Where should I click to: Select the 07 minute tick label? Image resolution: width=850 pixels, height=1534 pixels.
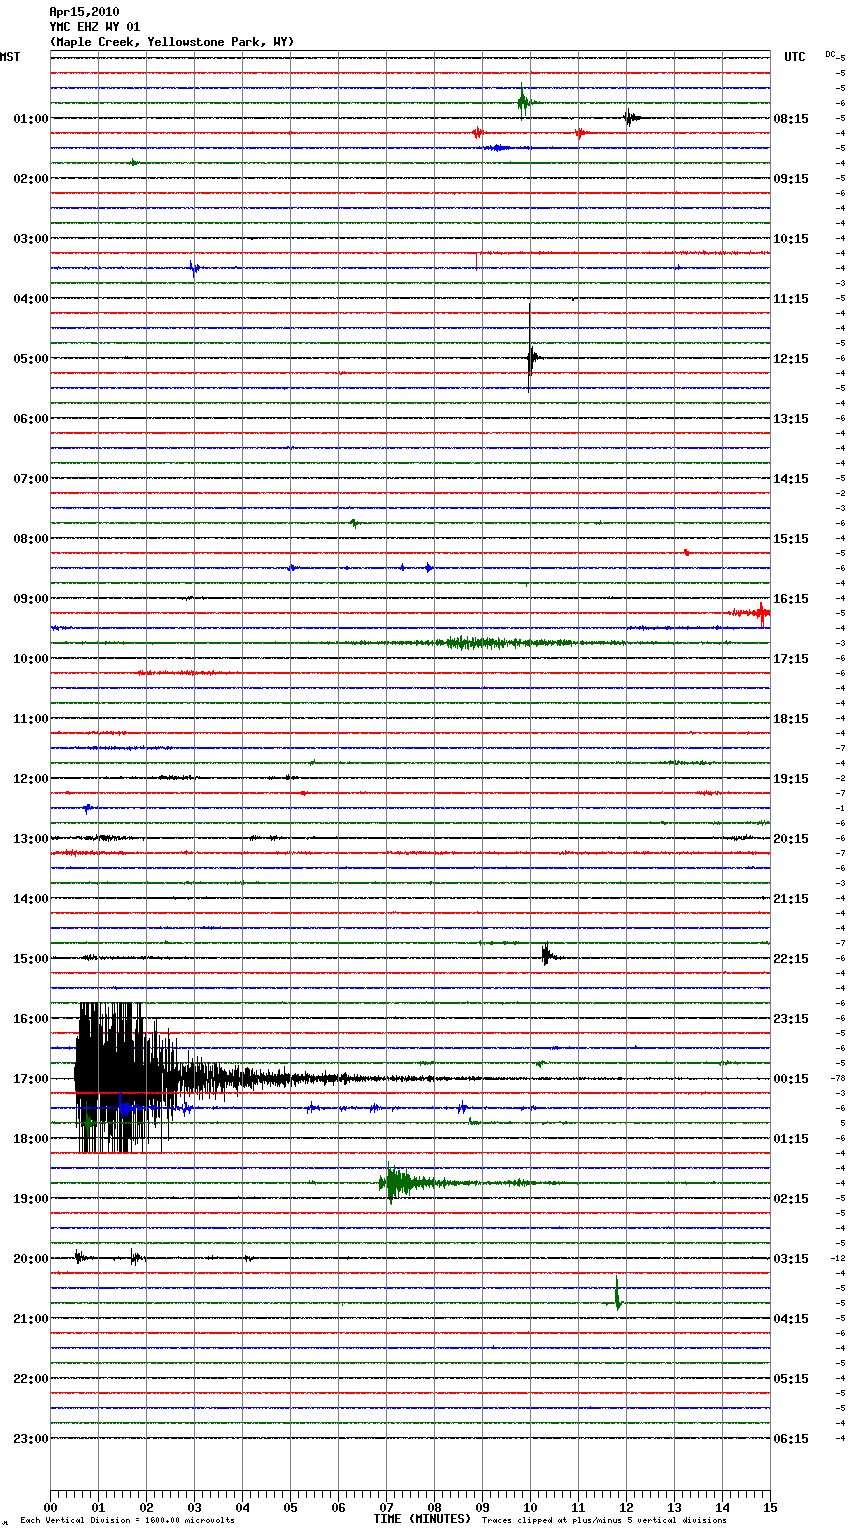pos(386,1507)
